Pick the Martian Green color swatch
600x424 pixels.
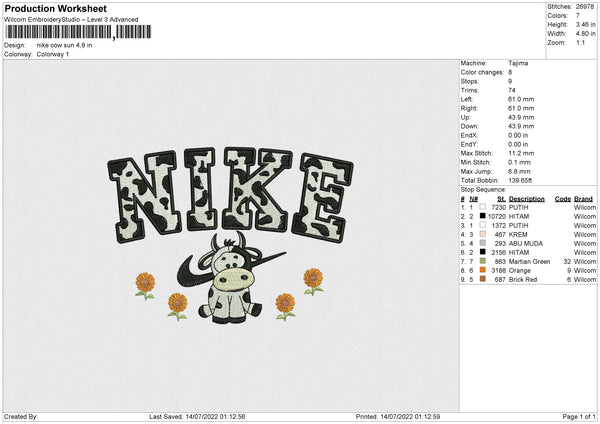coord(483,261)
